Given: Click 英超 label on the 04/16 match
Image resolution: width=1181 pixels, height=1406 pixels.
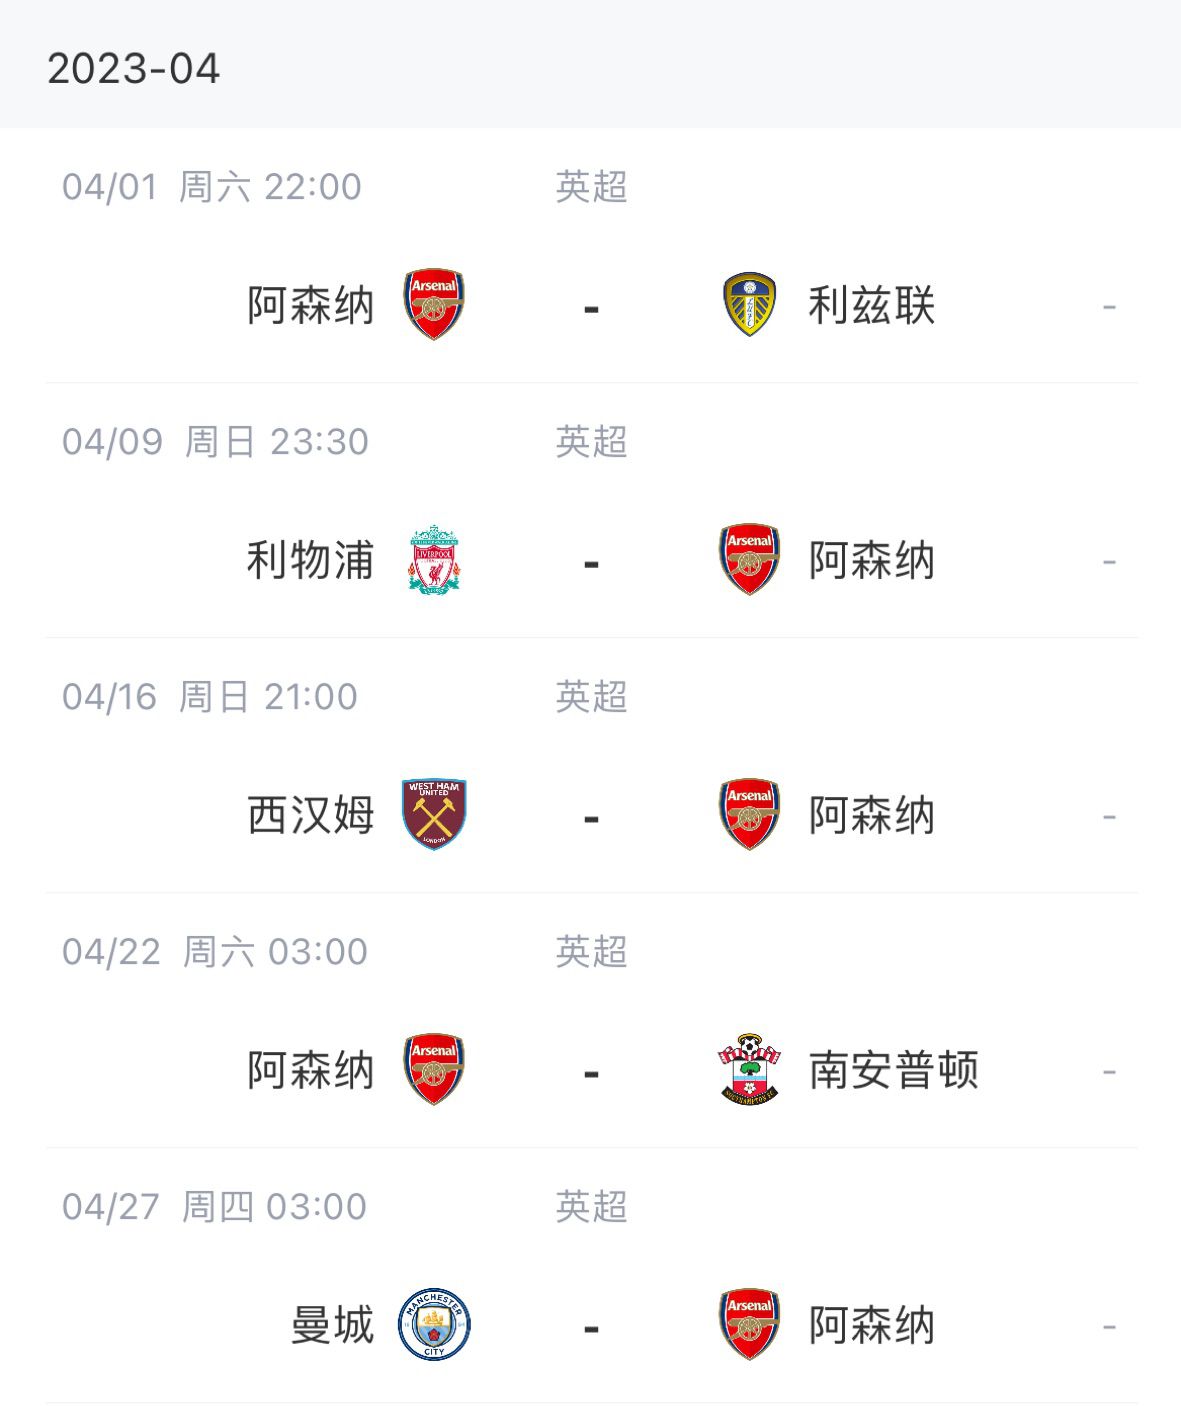Looking at the screenshot, I should [x=591, y=697].
